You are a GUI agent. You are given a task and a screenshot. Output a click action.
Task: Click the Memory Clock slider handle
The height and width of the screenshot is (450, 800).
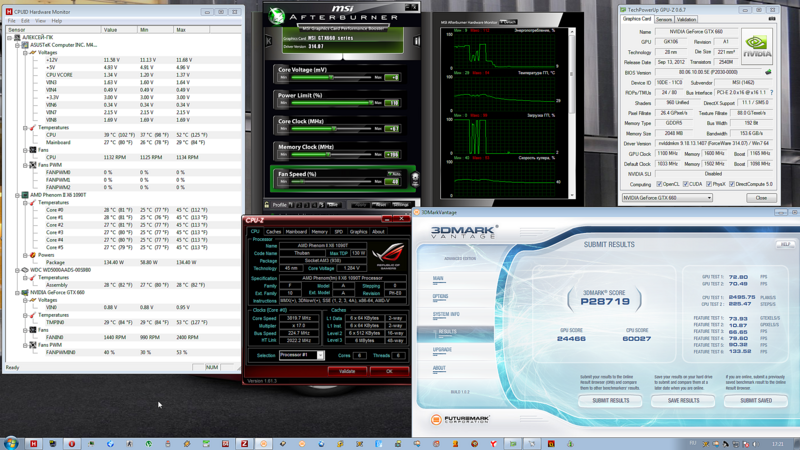point(328,155)
